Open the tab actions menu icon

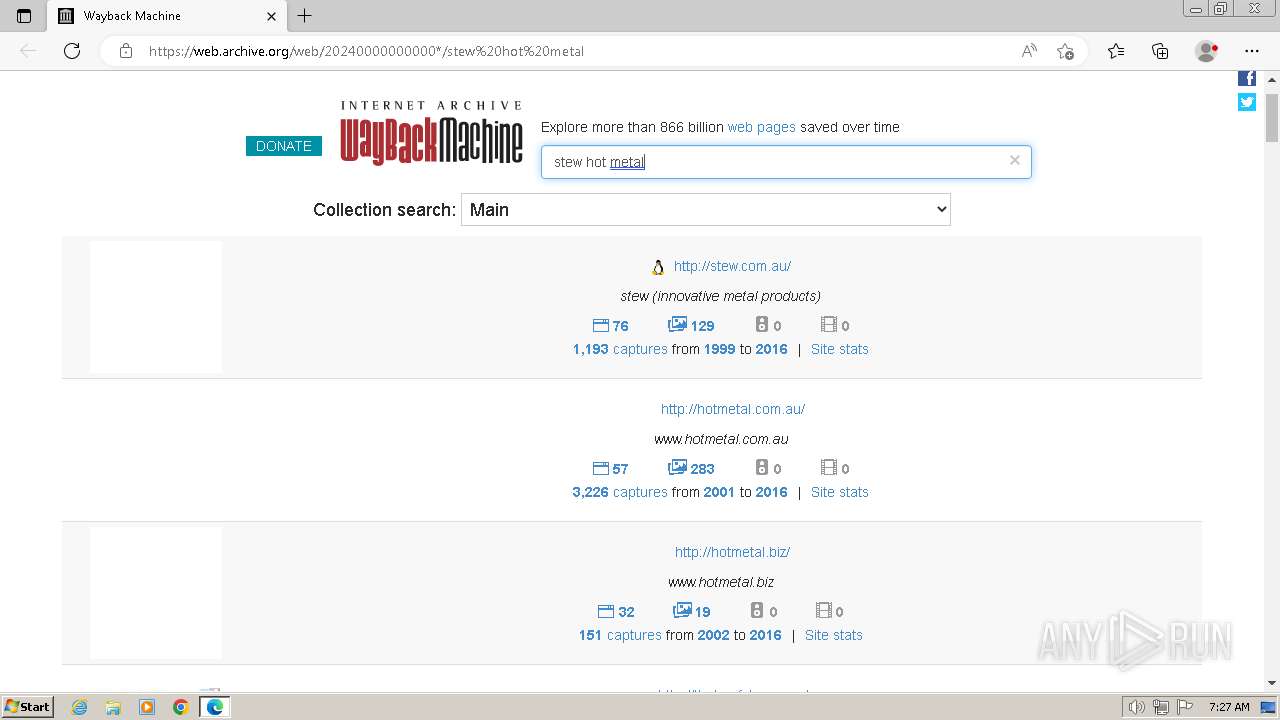[24, 16]
